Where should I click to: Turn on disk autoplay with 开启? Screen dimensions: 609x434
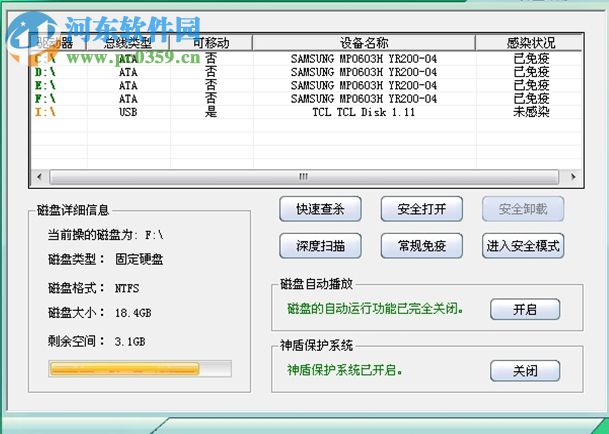525,309
